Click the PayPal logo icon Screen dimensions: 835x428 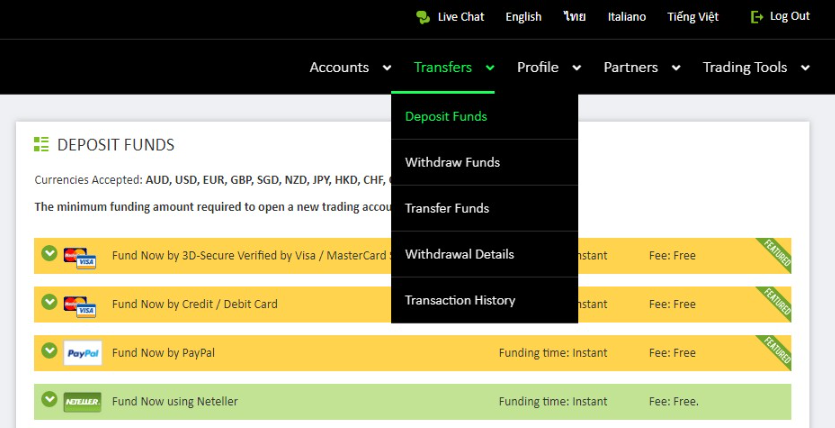click(x=83, y=353)
